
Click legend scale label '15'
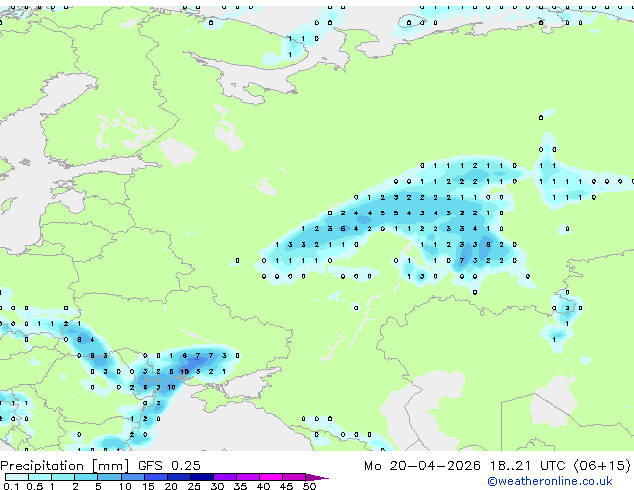click(x=148, y=486)
